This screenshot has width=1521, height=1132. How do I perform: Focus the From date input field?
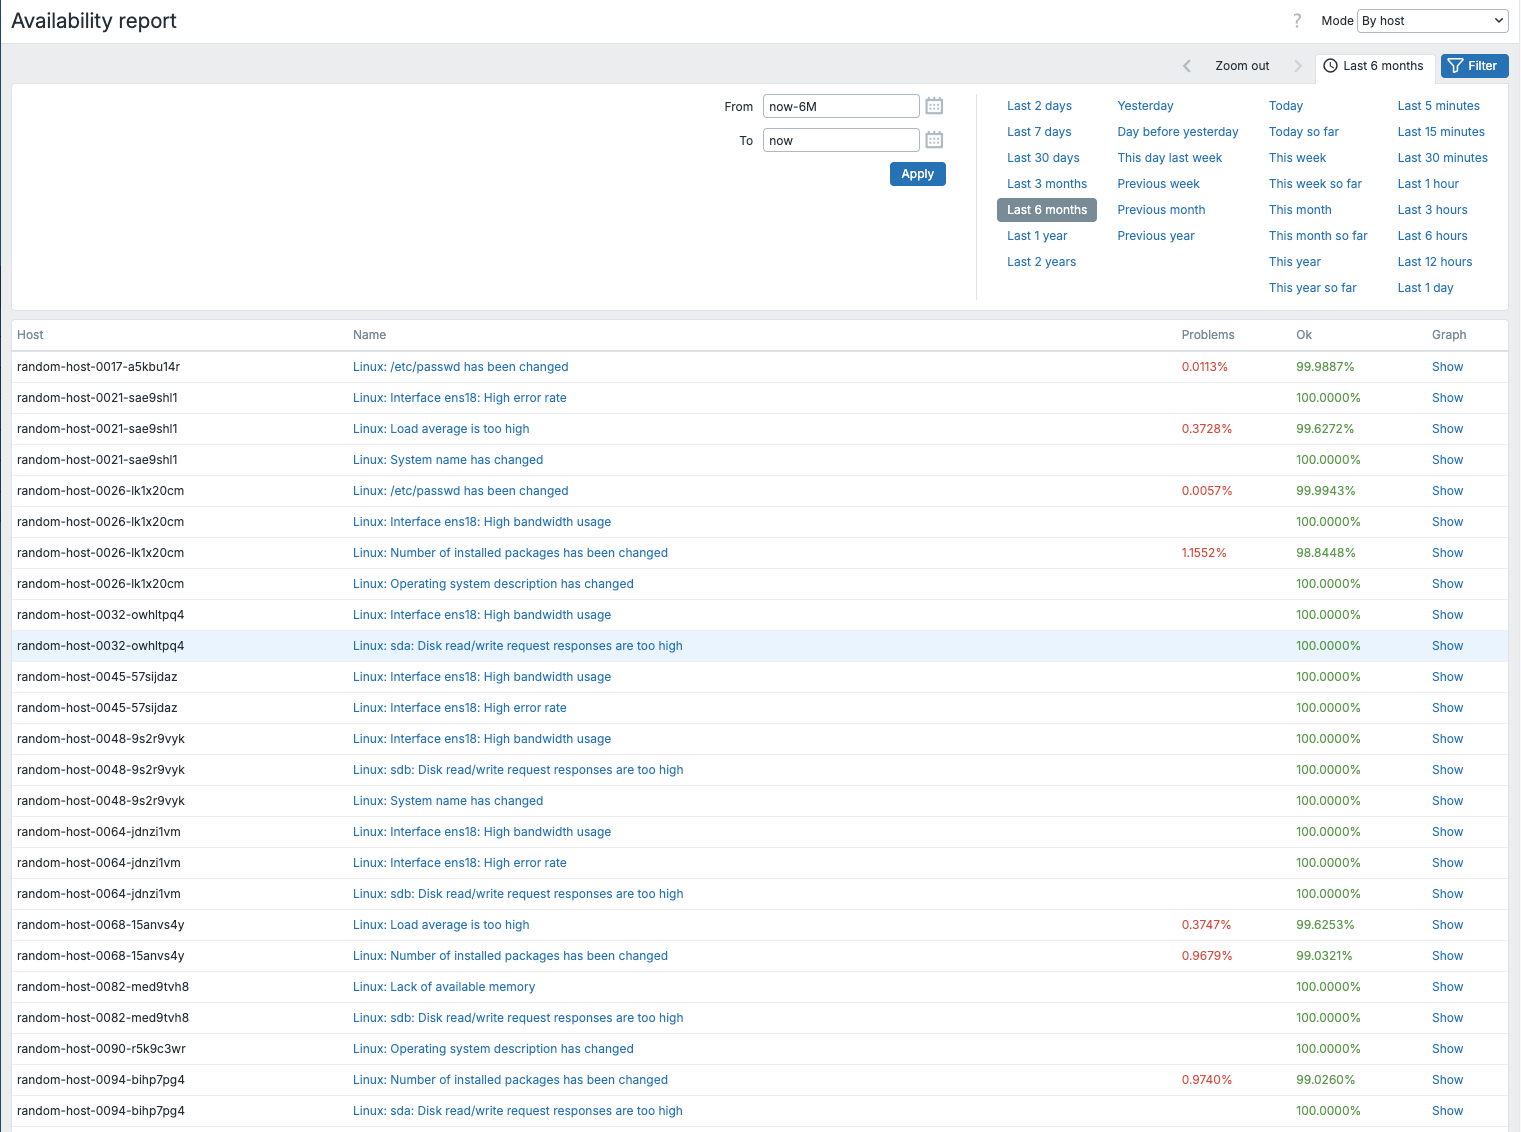[841, 106]
